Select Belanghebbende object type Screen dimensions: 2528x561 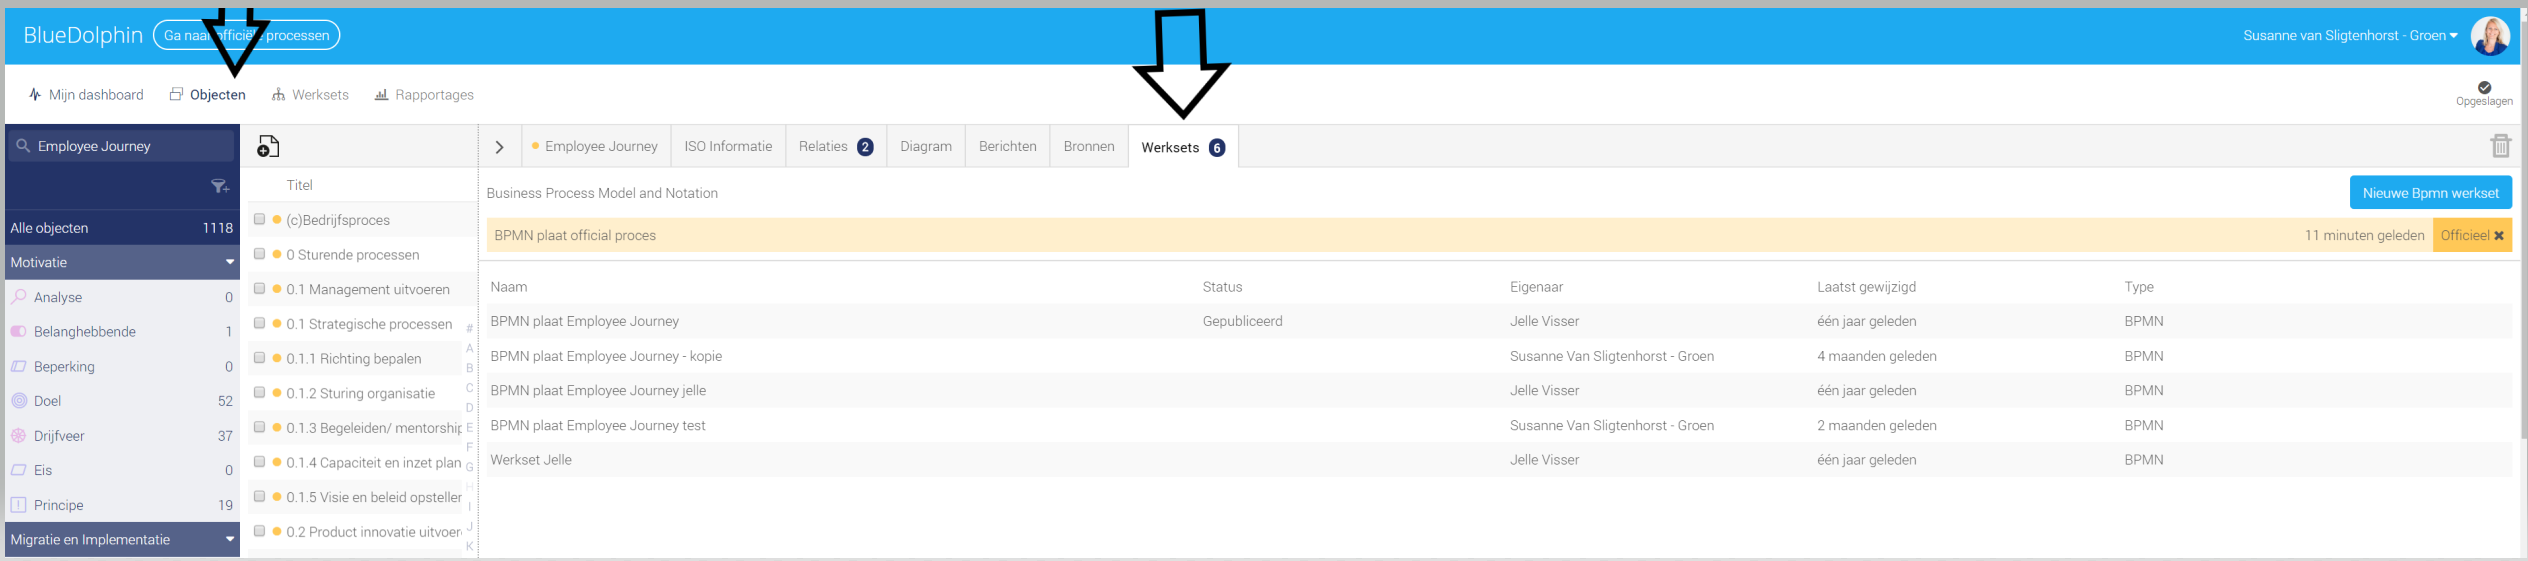click(122, 332)
